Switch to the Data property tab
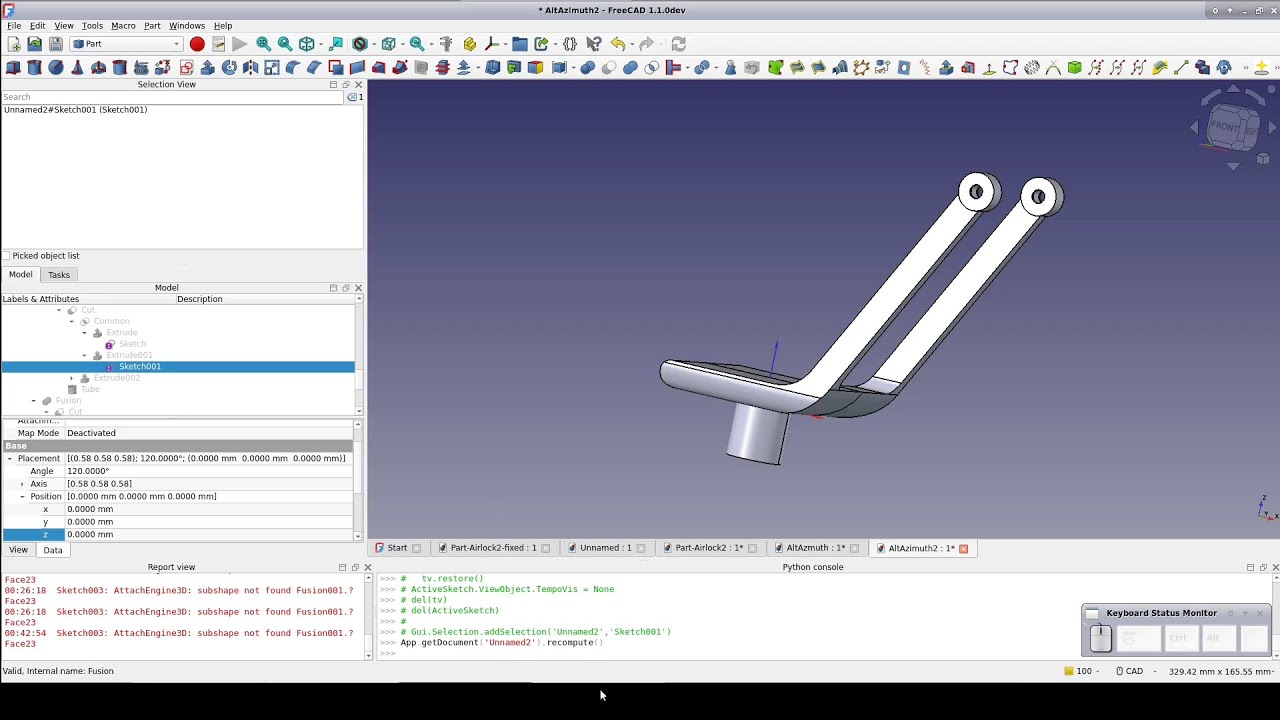The image size is (1280, 720). tap(53, 550)
